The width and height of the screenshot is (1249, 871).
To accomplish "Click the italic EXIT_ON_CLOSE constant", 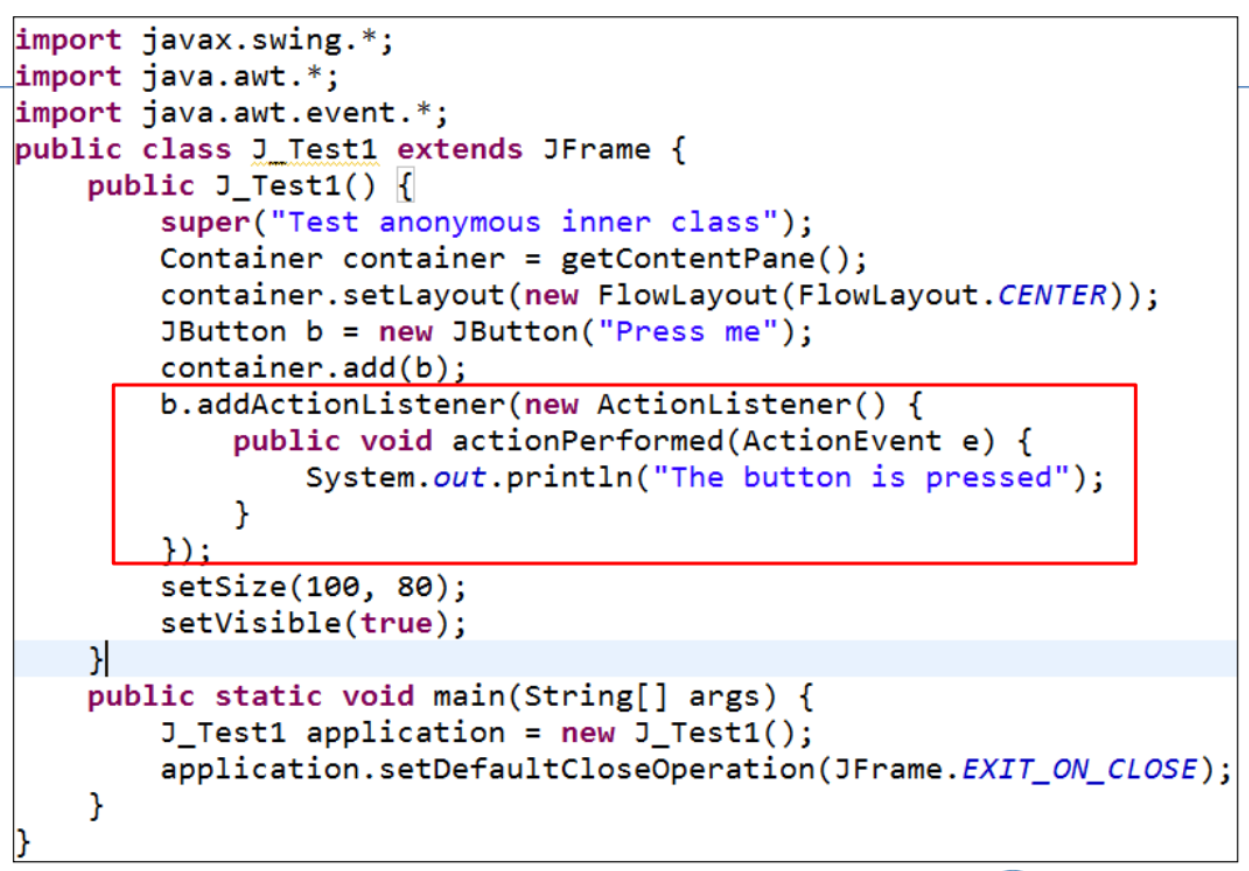I will coord(1078,769).
